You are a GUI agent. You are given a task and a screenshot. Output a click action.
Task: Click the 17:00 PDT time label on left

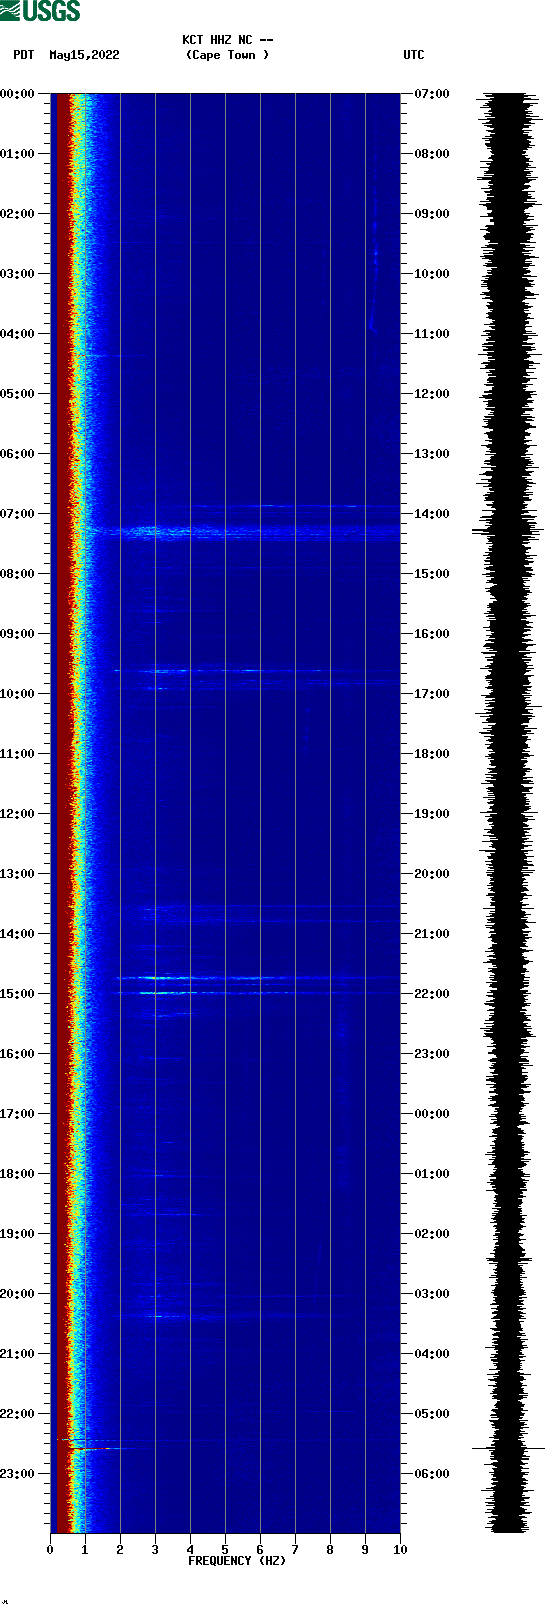[x=18, y=1114]
